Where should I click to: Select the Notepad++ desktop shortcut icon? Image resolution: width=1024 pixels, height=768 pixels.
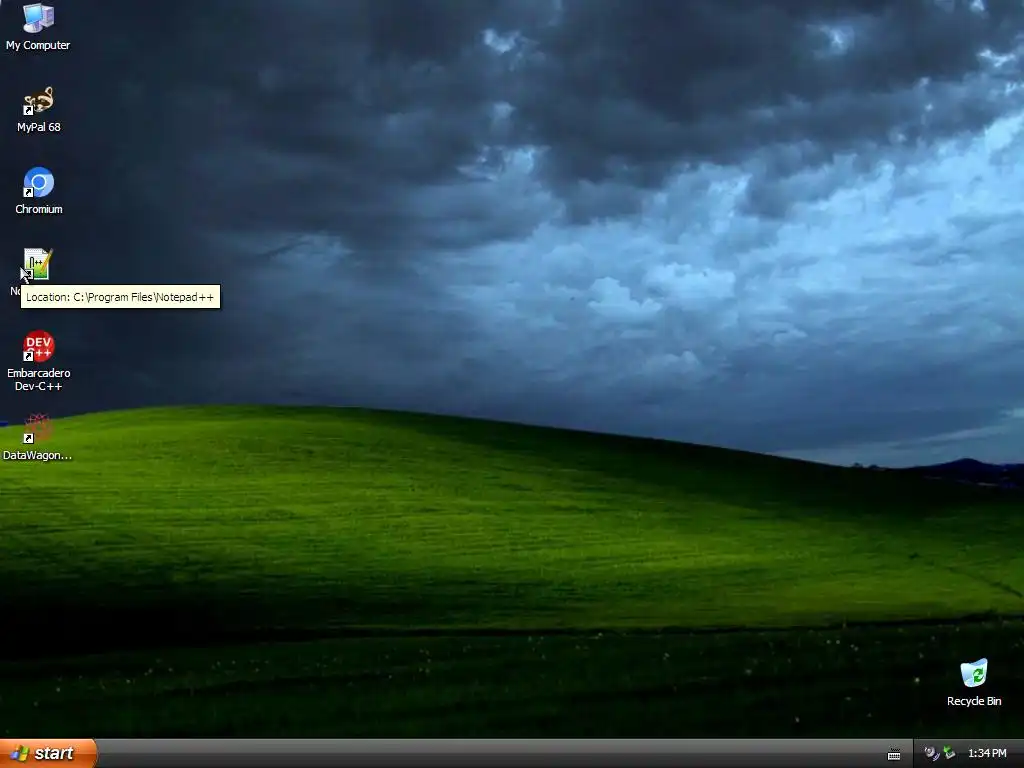pos(38,264)
